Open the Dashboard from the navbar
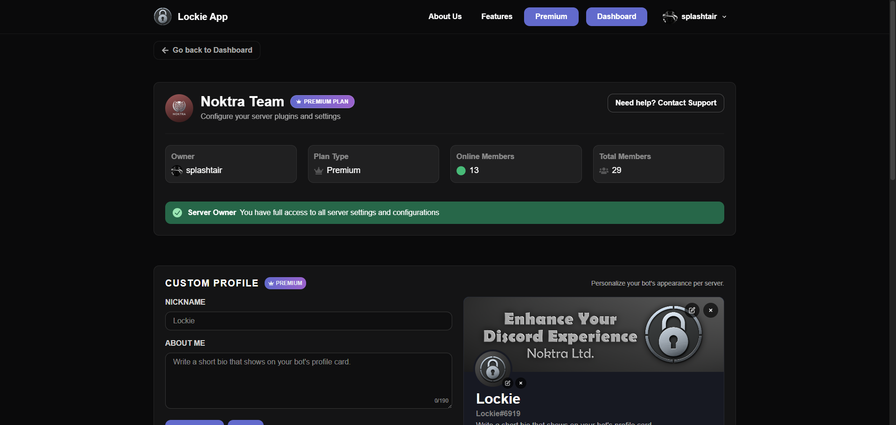The height and width of the screenshot is (425, 896). coord(616,16)
